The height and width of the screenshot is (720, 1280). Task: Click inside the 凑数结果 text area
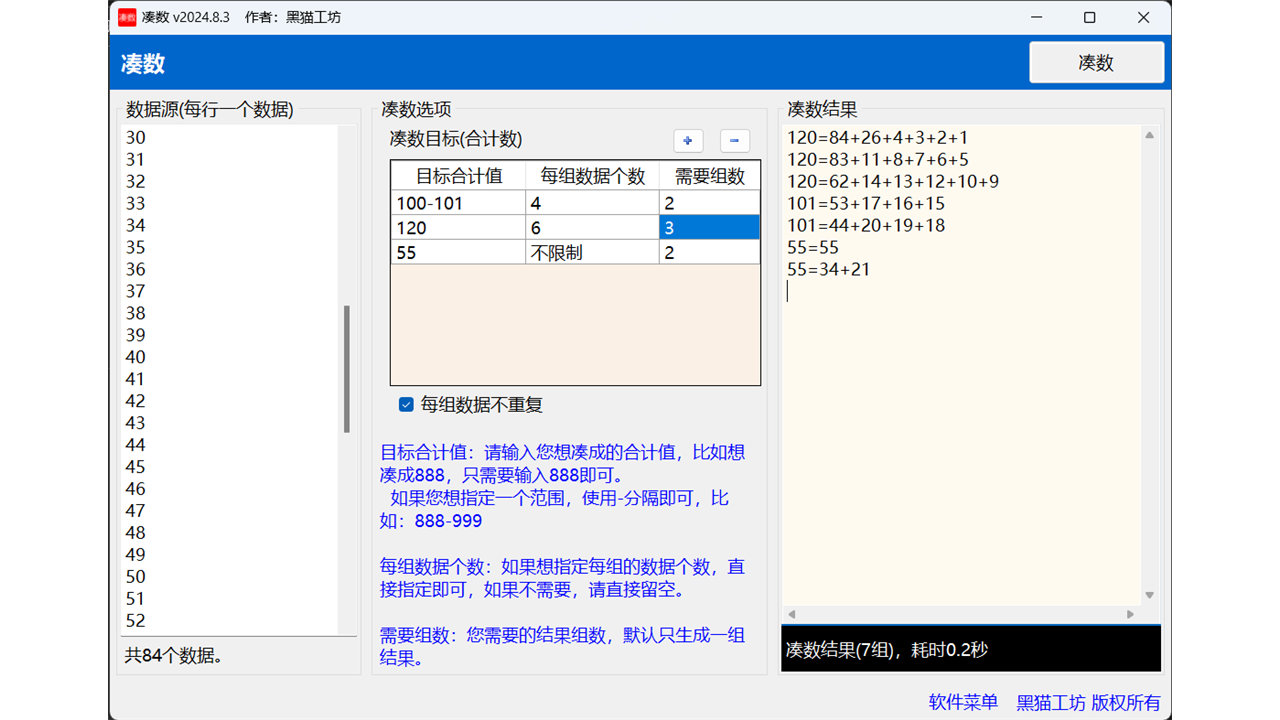tap(960, 400)
